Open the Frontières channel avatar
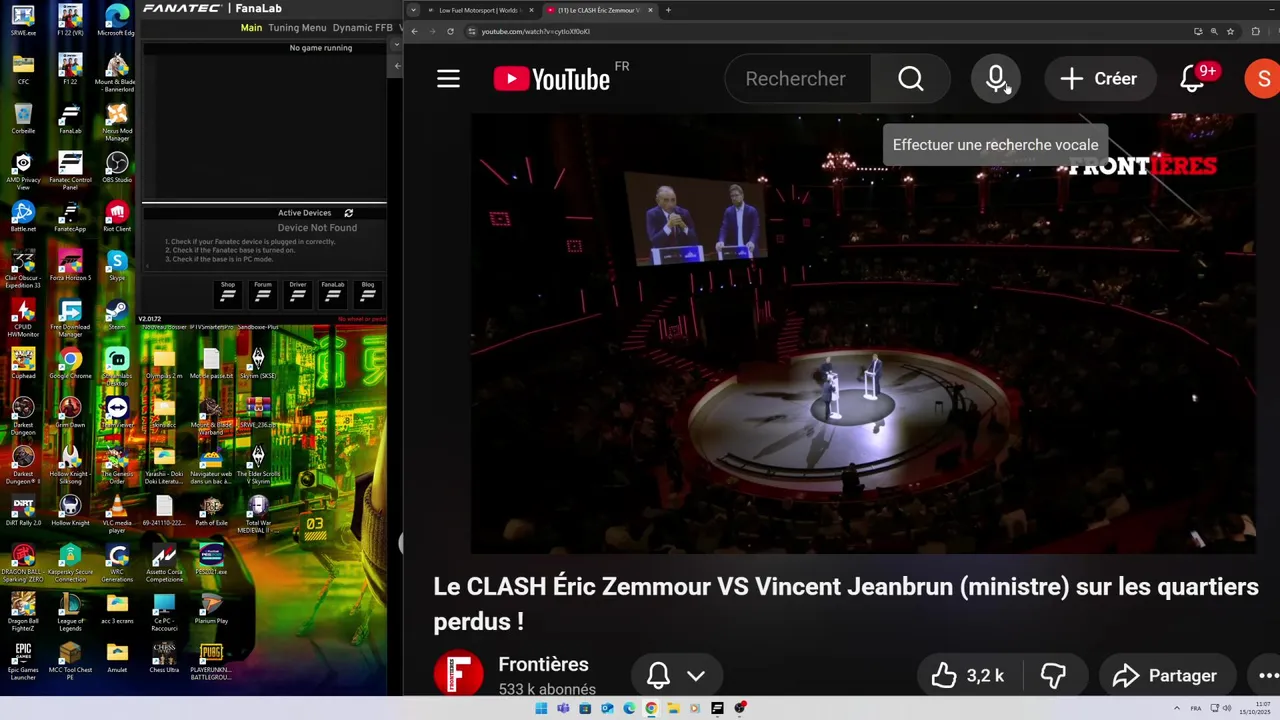This screenshot has width=1280, height=720. tap(458, 675)
